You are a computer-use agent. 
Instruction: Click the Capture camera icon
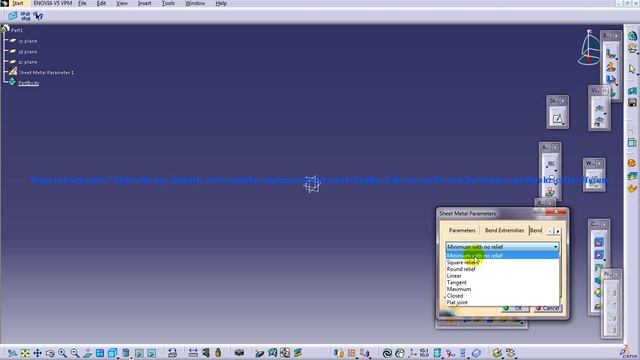239,353
